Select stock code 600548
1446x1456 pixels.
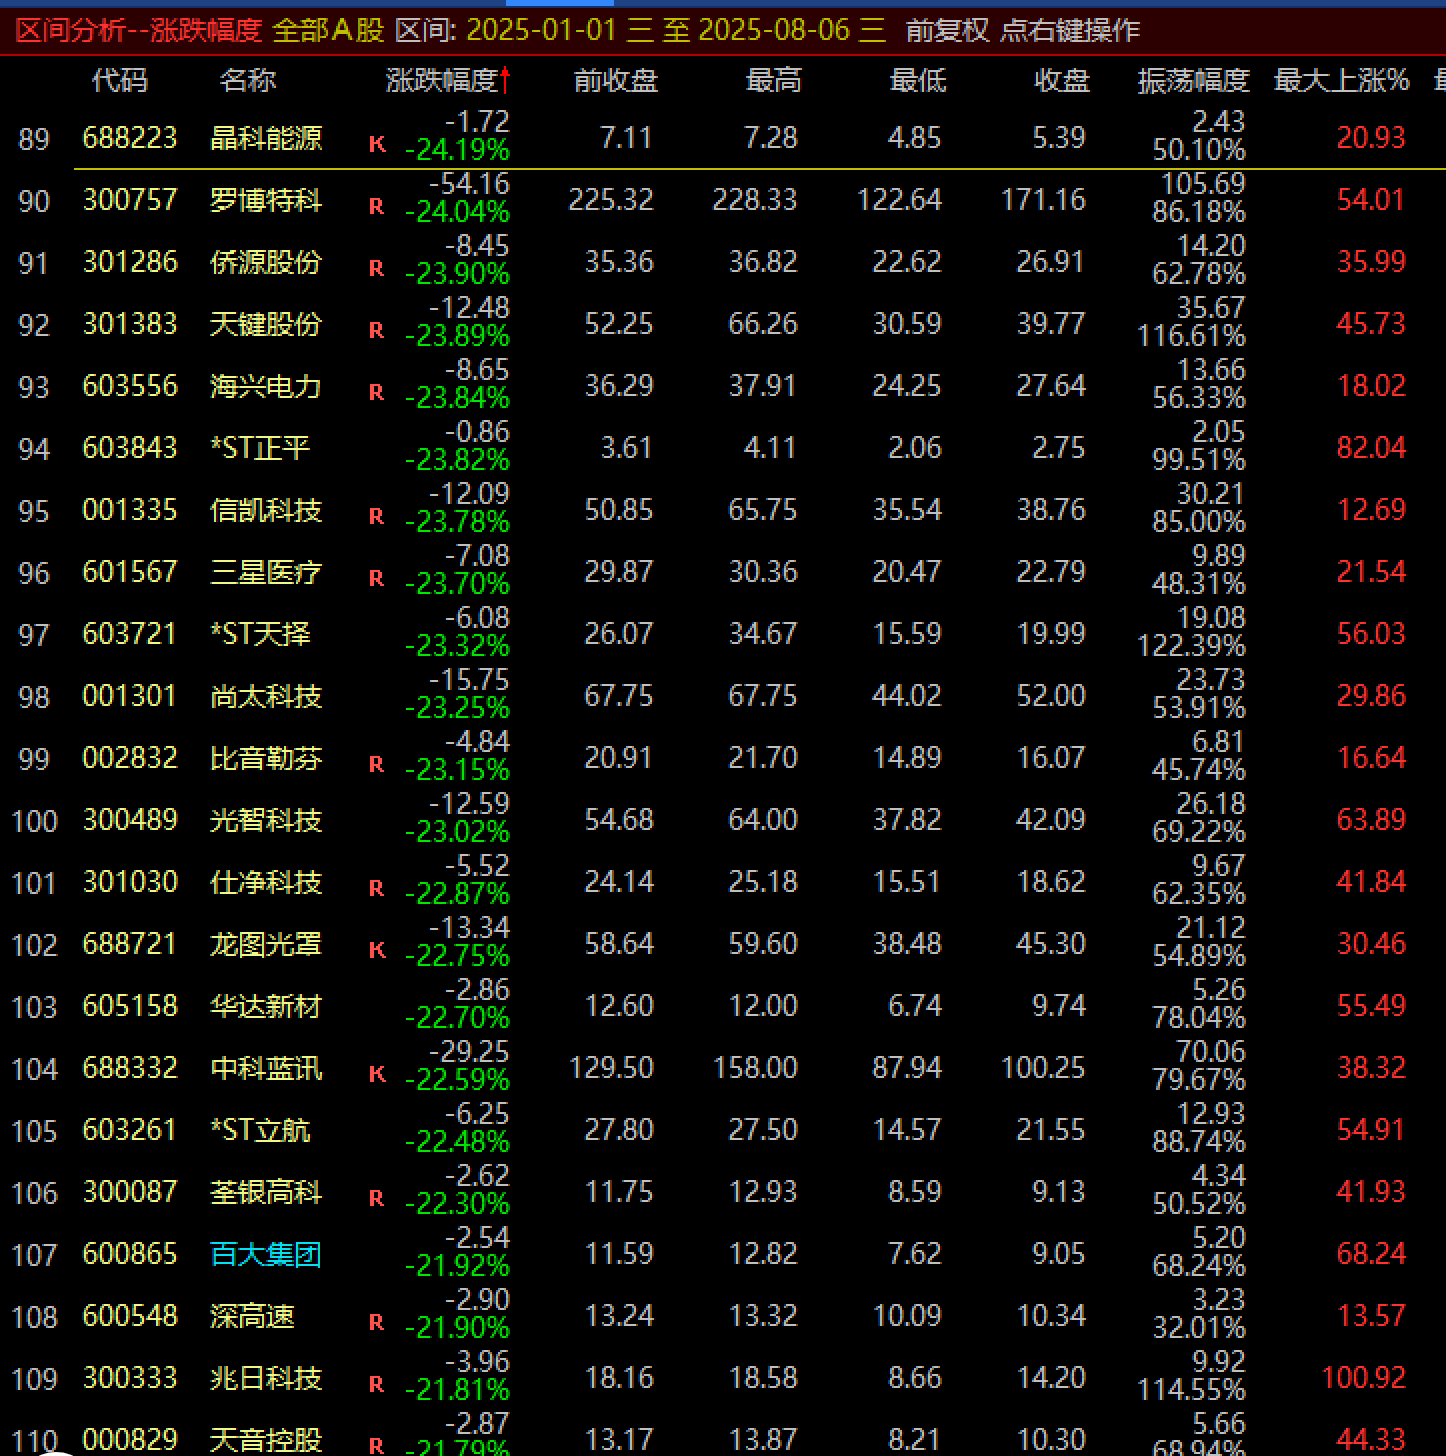point(130,1315)
